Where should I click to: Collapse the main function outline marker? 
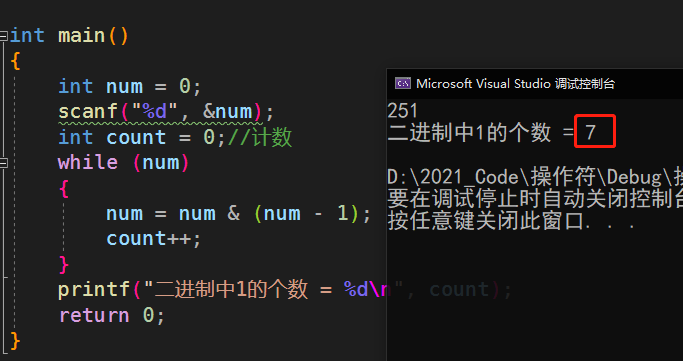(x=3, y=36)
